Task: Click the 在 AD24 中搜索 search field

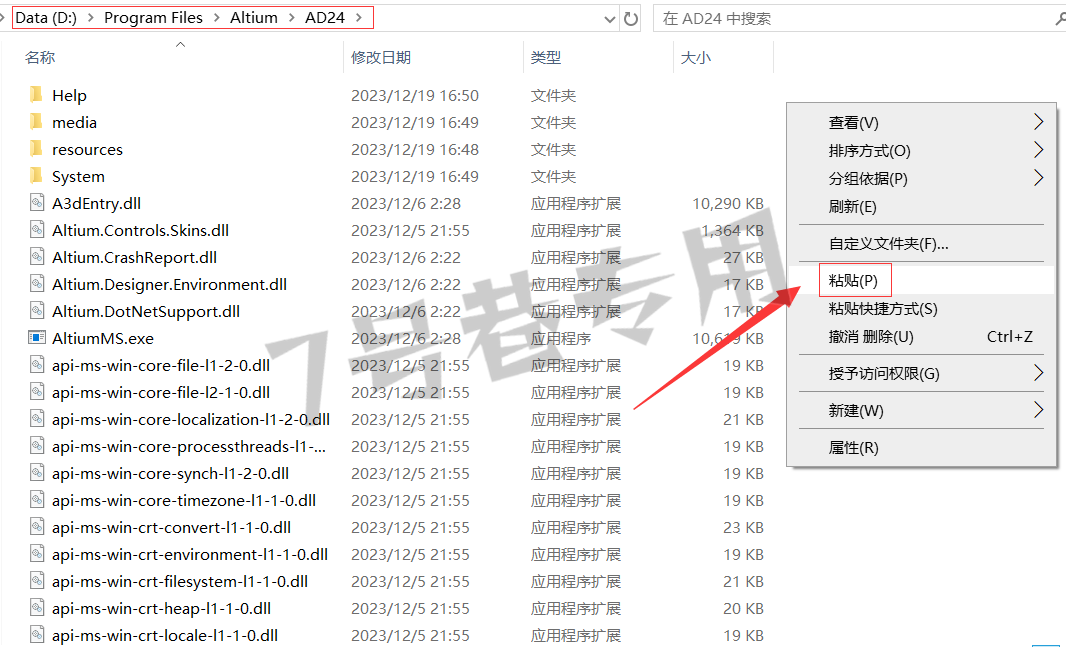Action: tap(857, 18)
